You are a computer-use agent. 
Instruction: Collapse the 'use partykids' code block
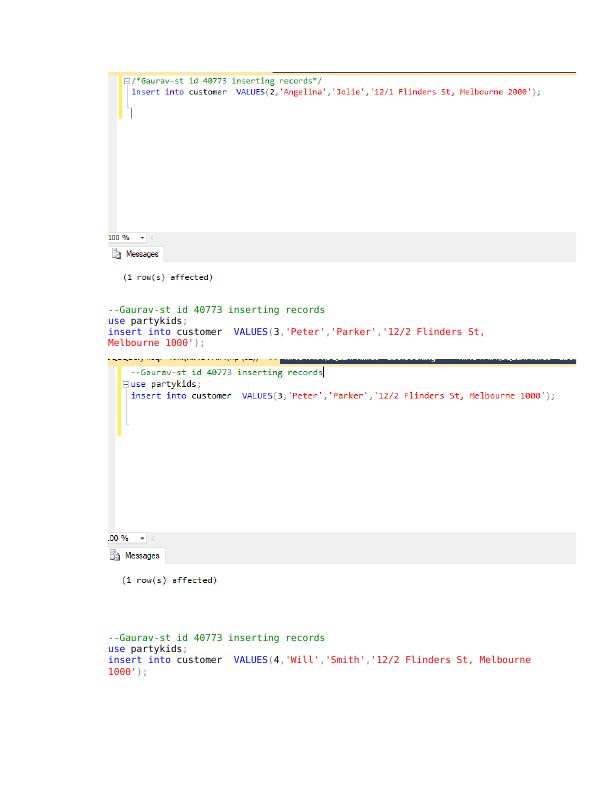click(126, 384)
